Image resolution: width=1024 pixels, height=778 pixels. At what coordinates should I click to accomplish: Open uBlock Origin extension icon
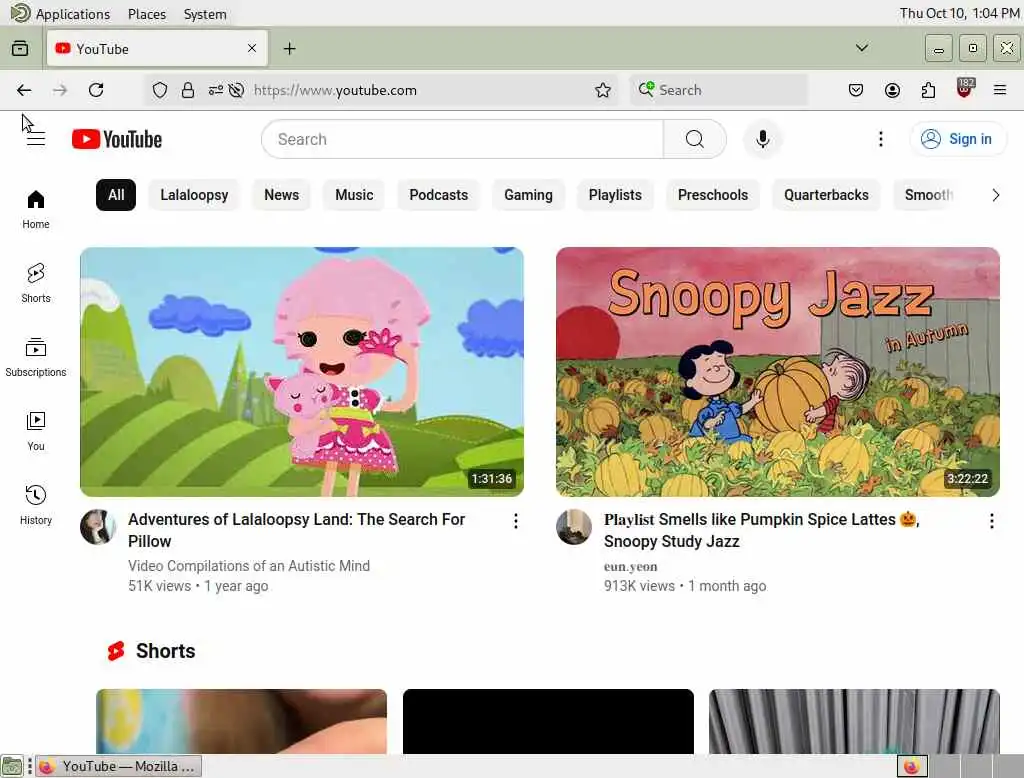[x=965, y=89]
